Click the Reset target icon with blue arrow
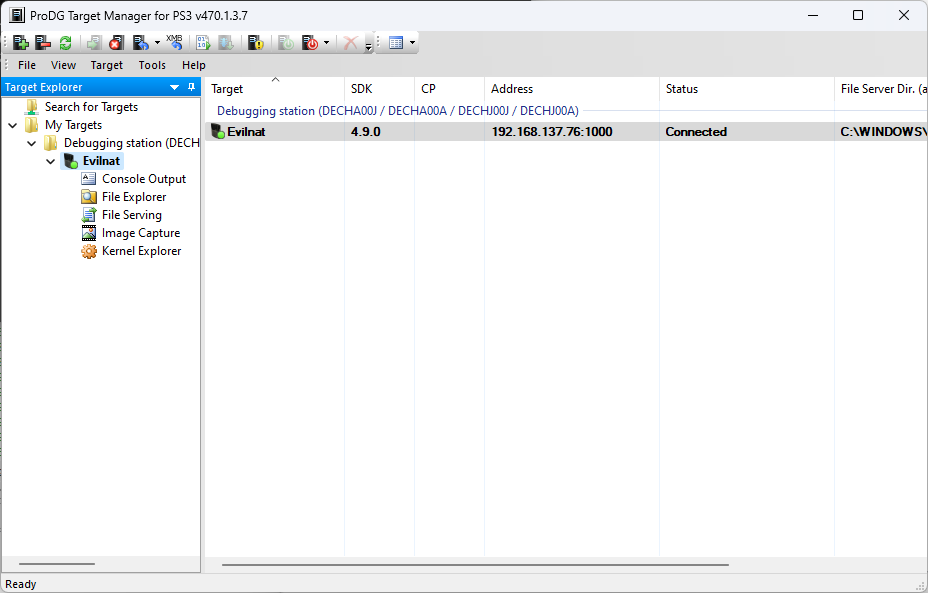Screen dimensions: 928x593 coord(140,43)
